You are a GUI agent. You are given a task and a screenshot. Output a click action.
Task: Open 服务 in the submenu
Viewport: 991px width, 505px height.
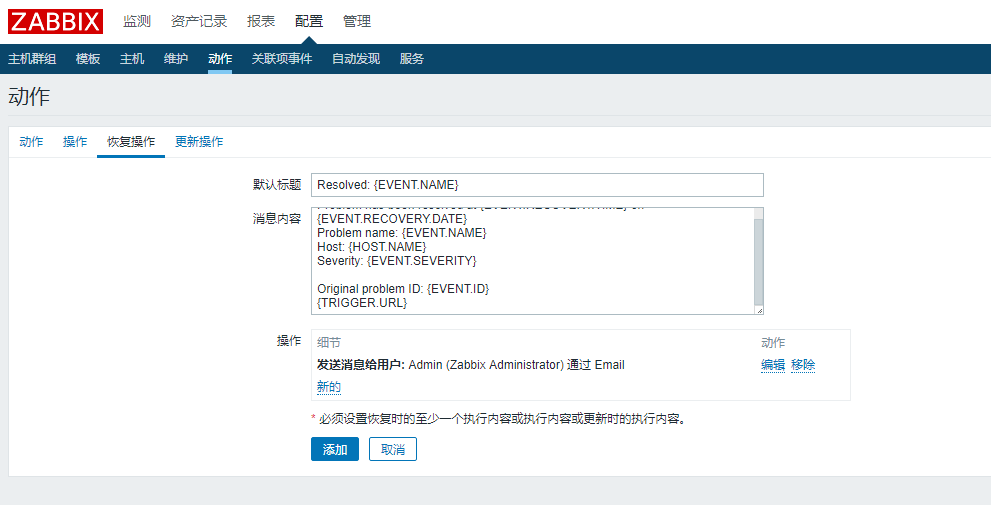coord(412,59)
